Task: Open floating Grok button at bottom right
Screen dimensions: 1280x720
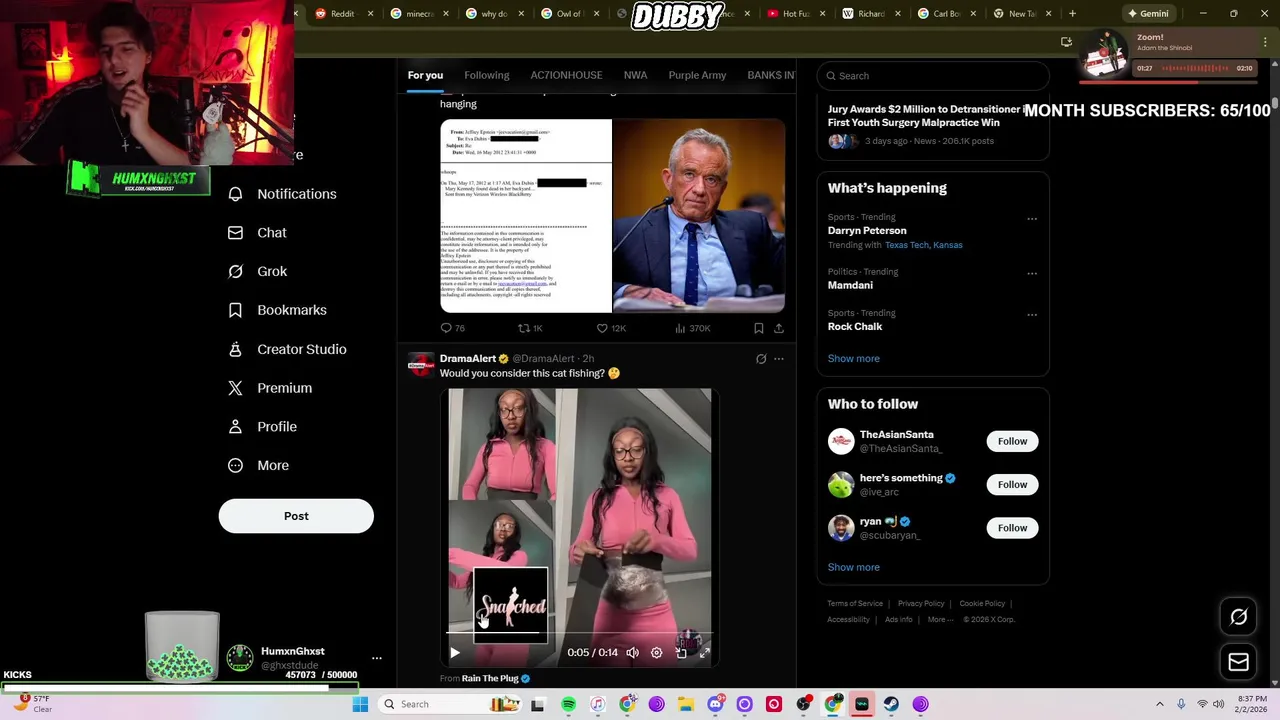Action: tap(1238, 617)
